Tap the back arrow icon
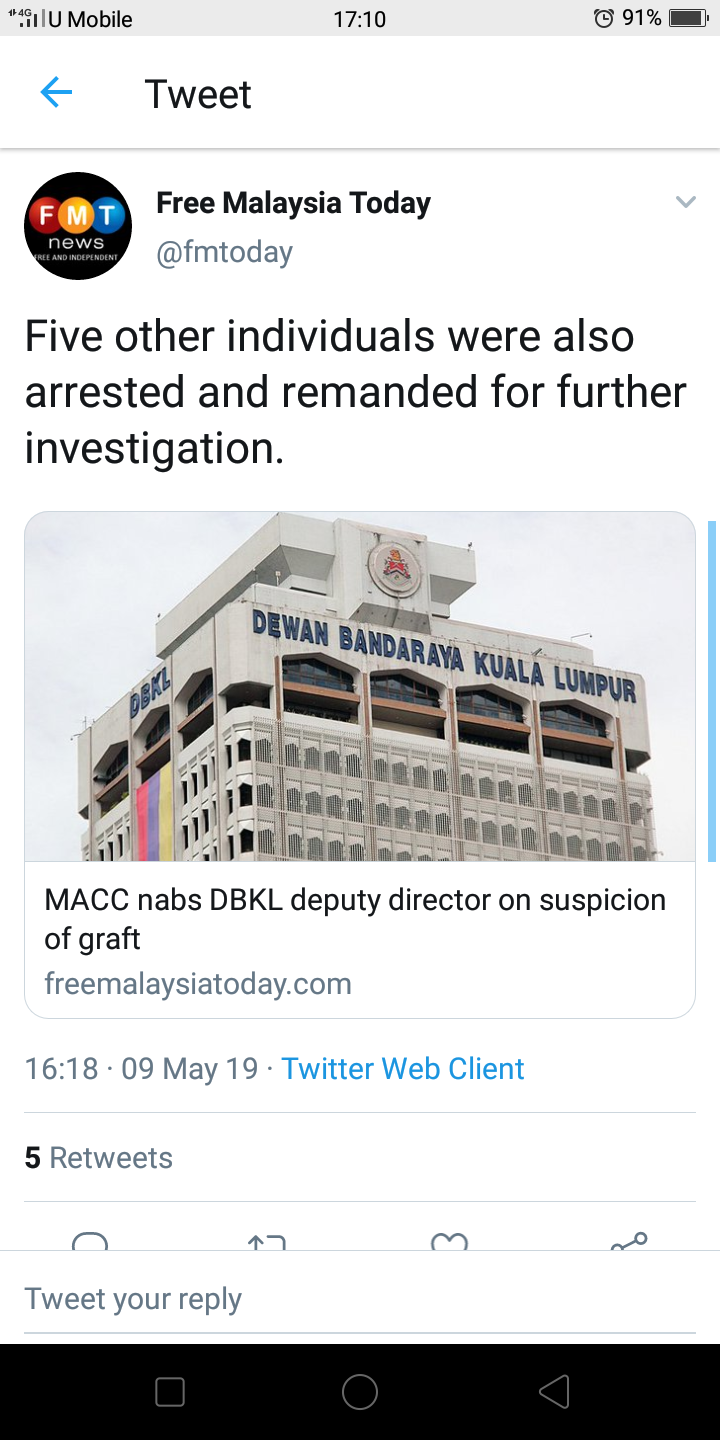 [x=56, y=94]
